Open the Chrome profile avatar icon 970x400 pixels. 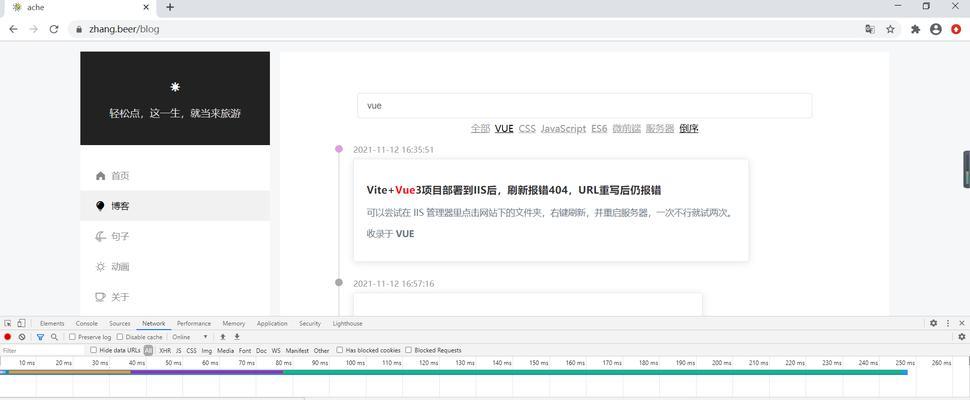tap(935, 29)
